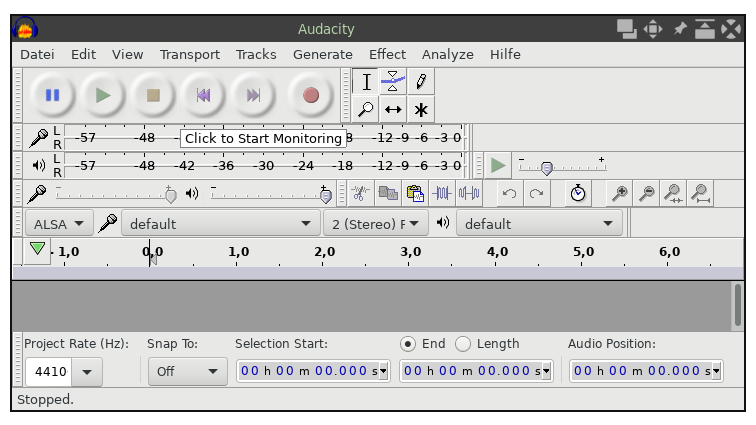Open the View menu
Screen dimensions: 756x425
(127, 55)
